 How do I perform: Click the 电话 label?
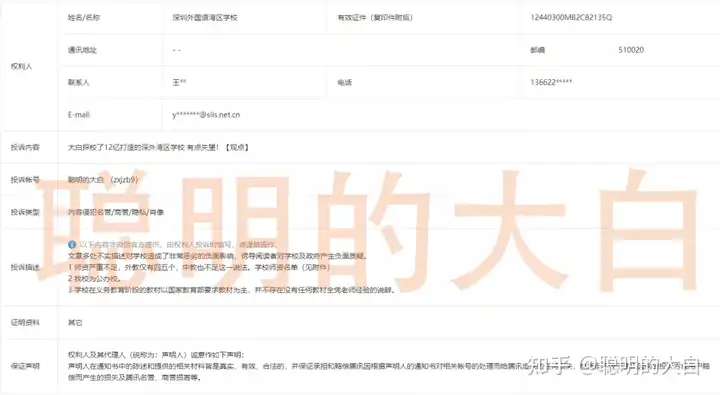pyautogui.click(x=344, y=83)
